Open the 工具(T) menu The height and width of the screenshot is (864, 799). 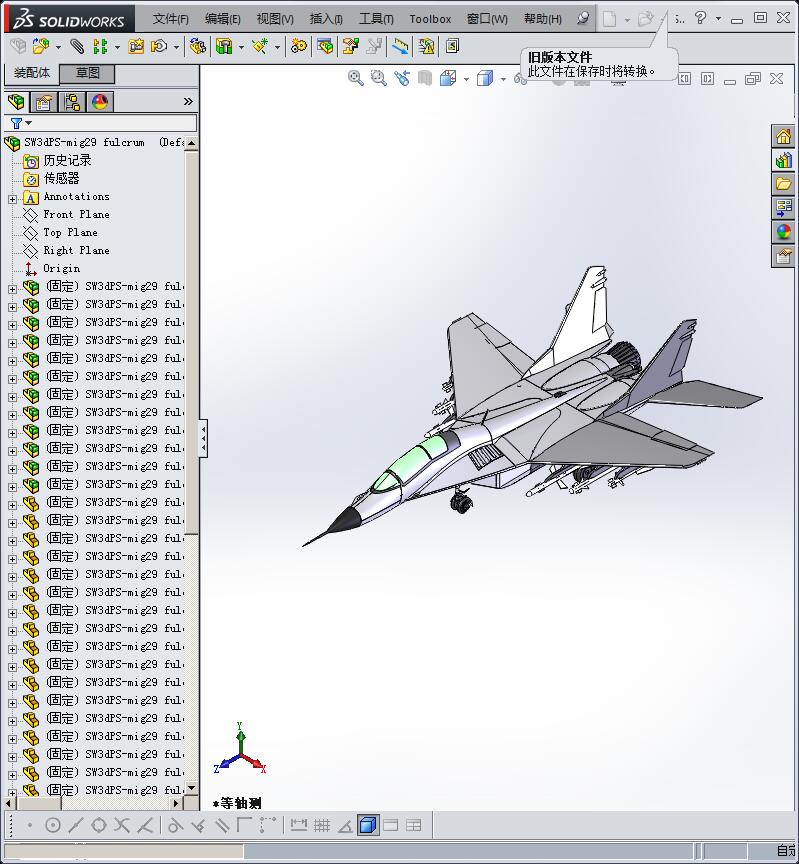376,19
